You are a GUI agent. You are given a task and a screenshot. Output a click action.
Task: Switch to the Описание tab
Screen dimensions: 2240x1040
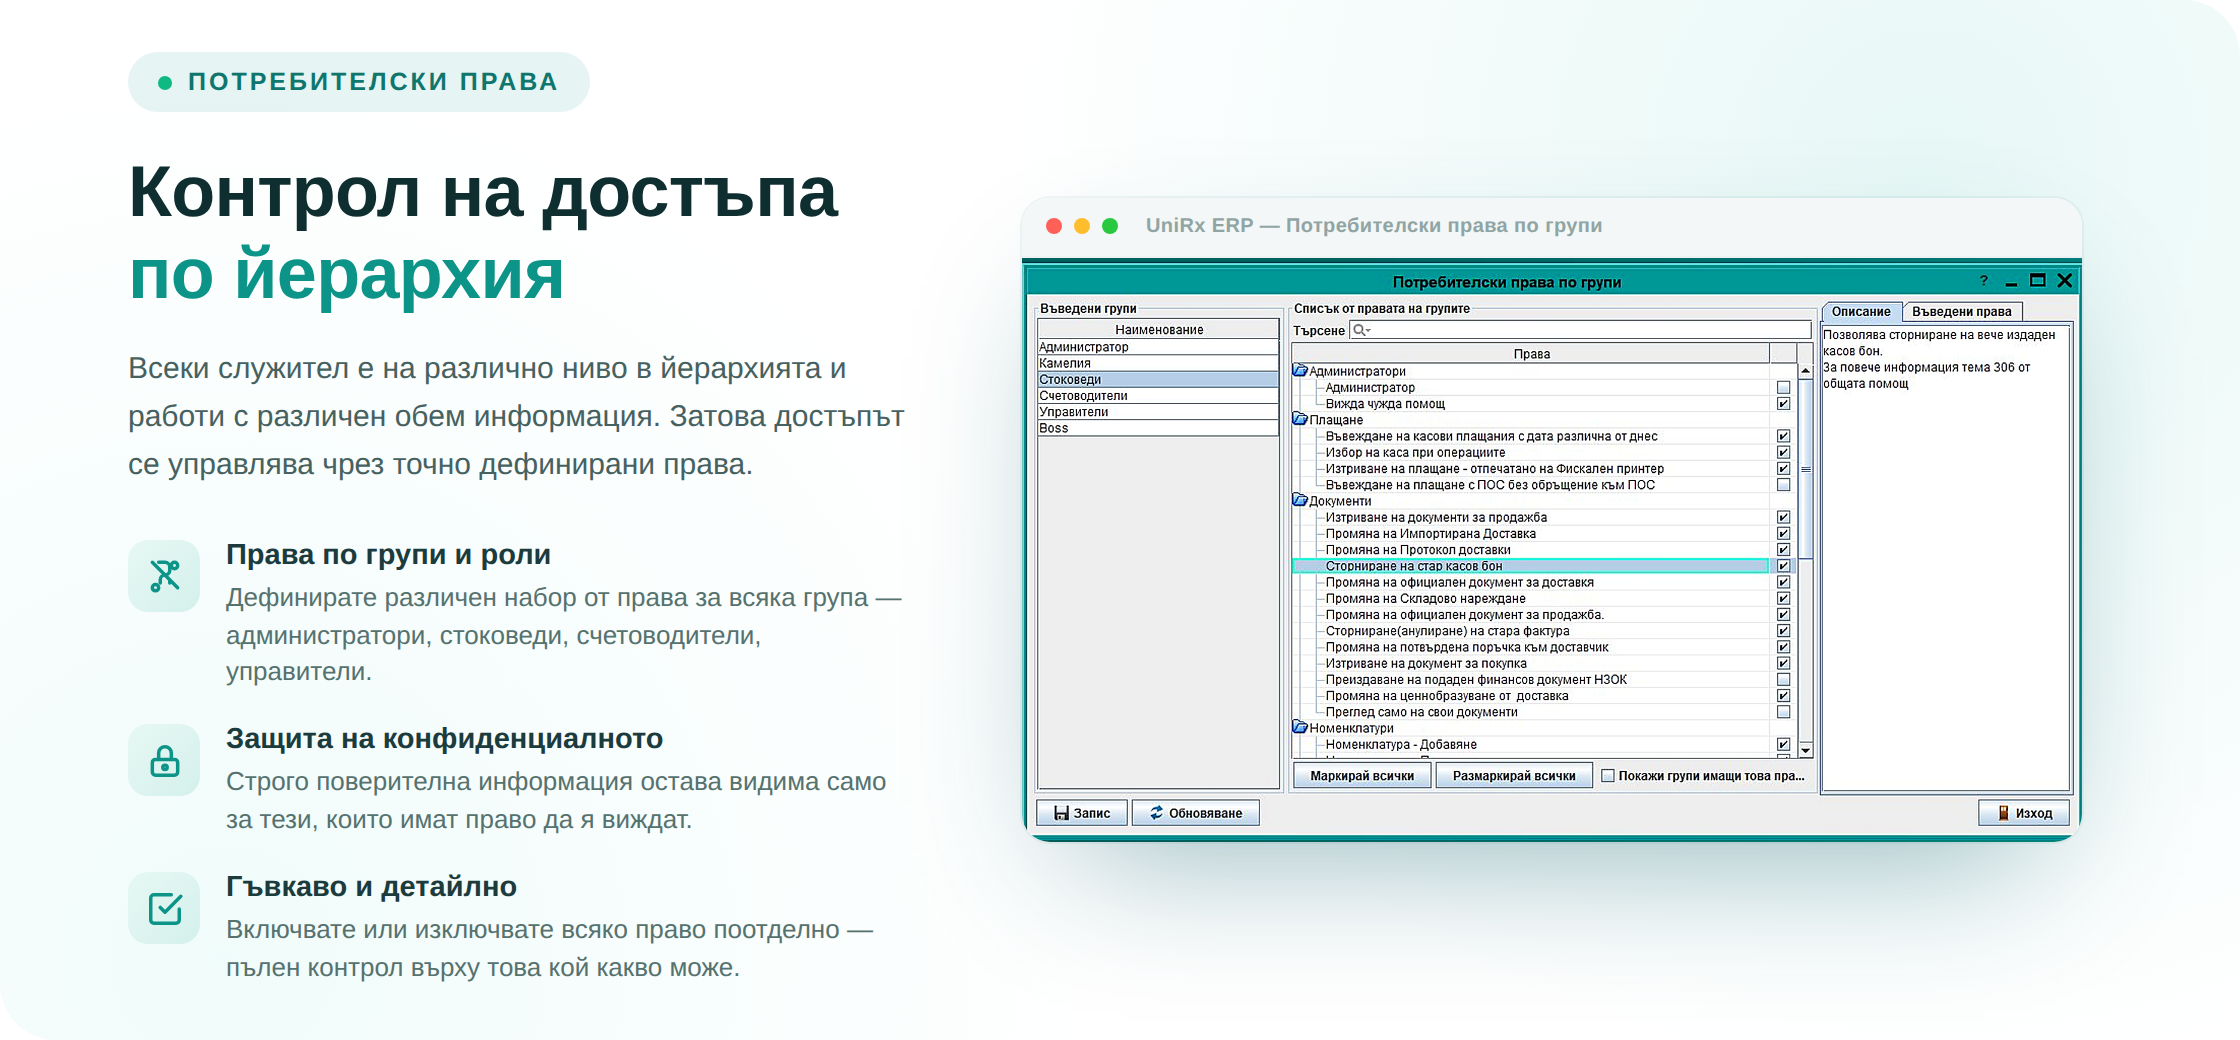[x=1861, y=312]
